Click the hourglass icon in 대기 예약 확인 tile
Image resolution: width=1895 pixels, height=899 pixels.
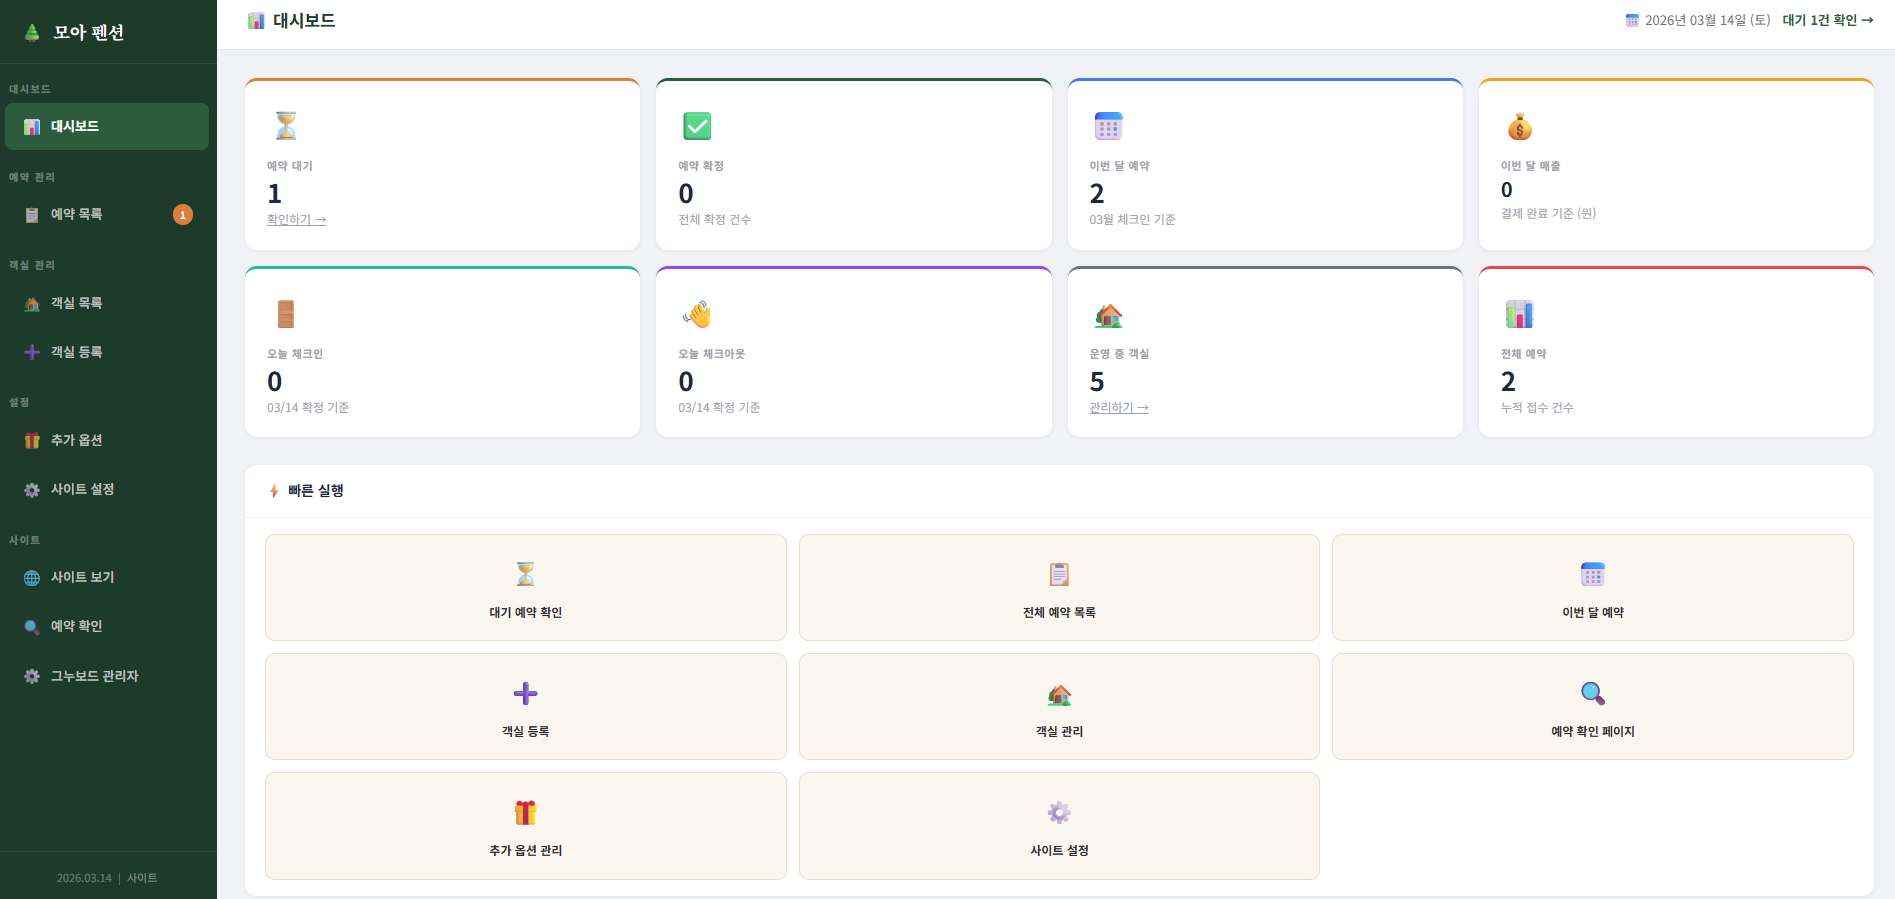click(525, 574)
